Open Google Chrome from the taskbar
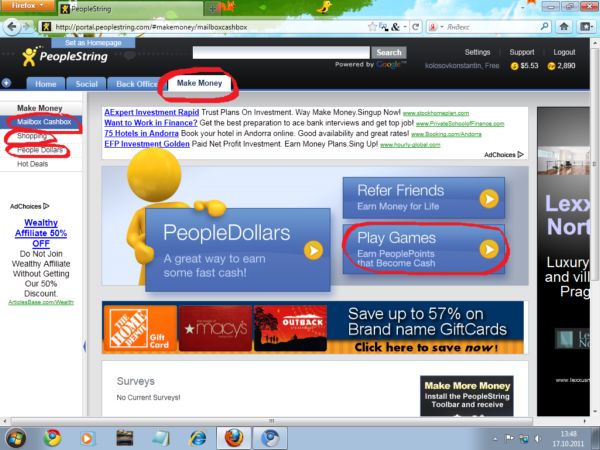Screen dimensions: 600x450 (52, 438)
